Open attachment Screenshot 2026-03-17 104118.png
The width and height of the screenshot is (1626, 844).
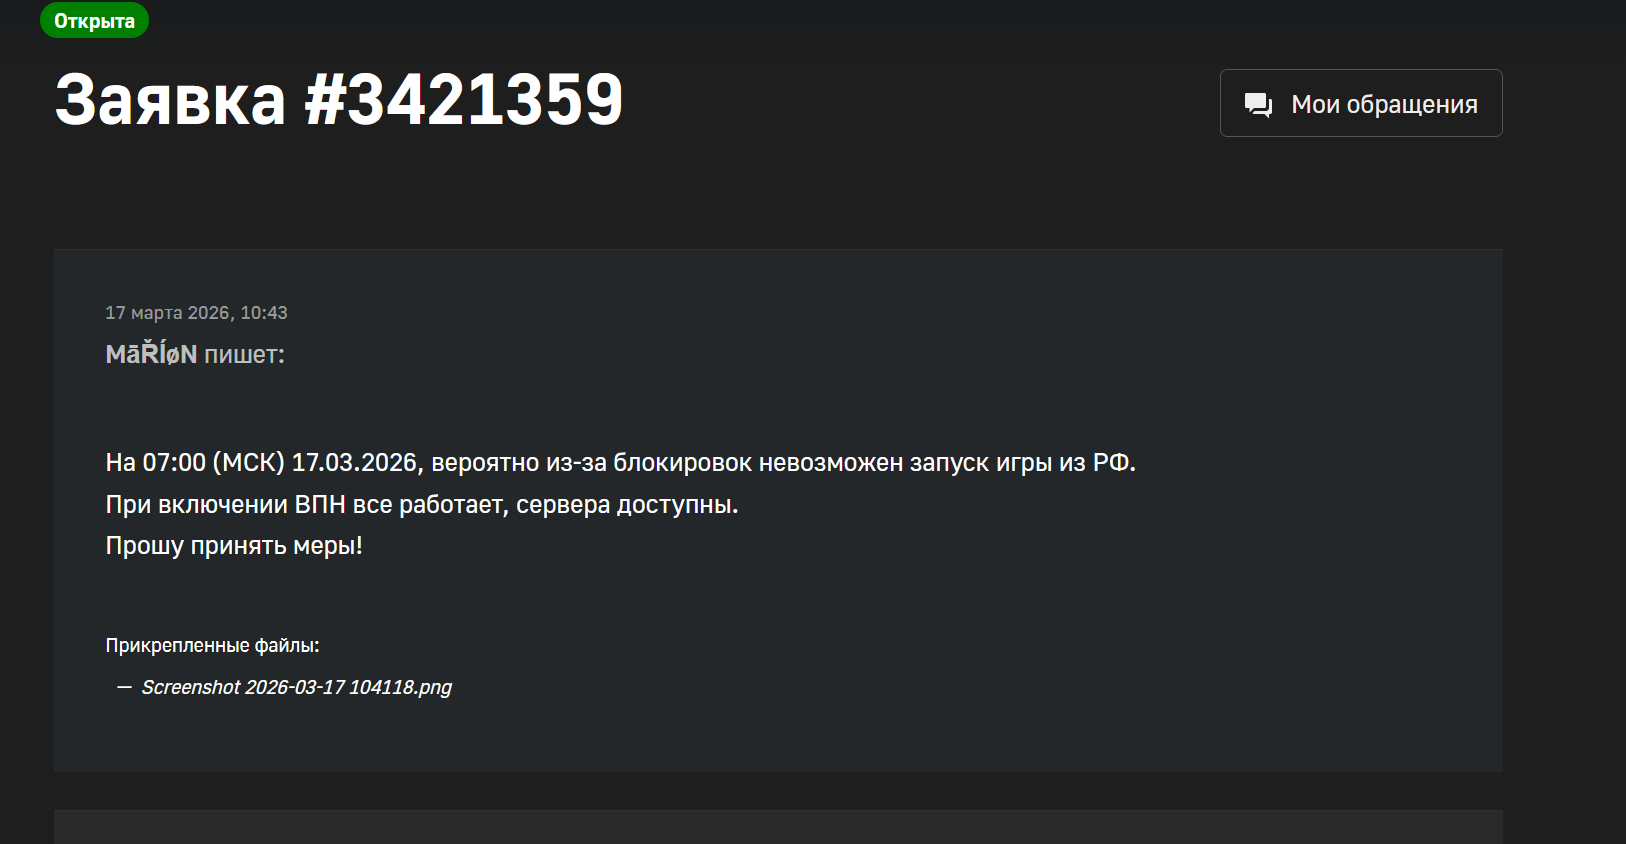point(296,687)
